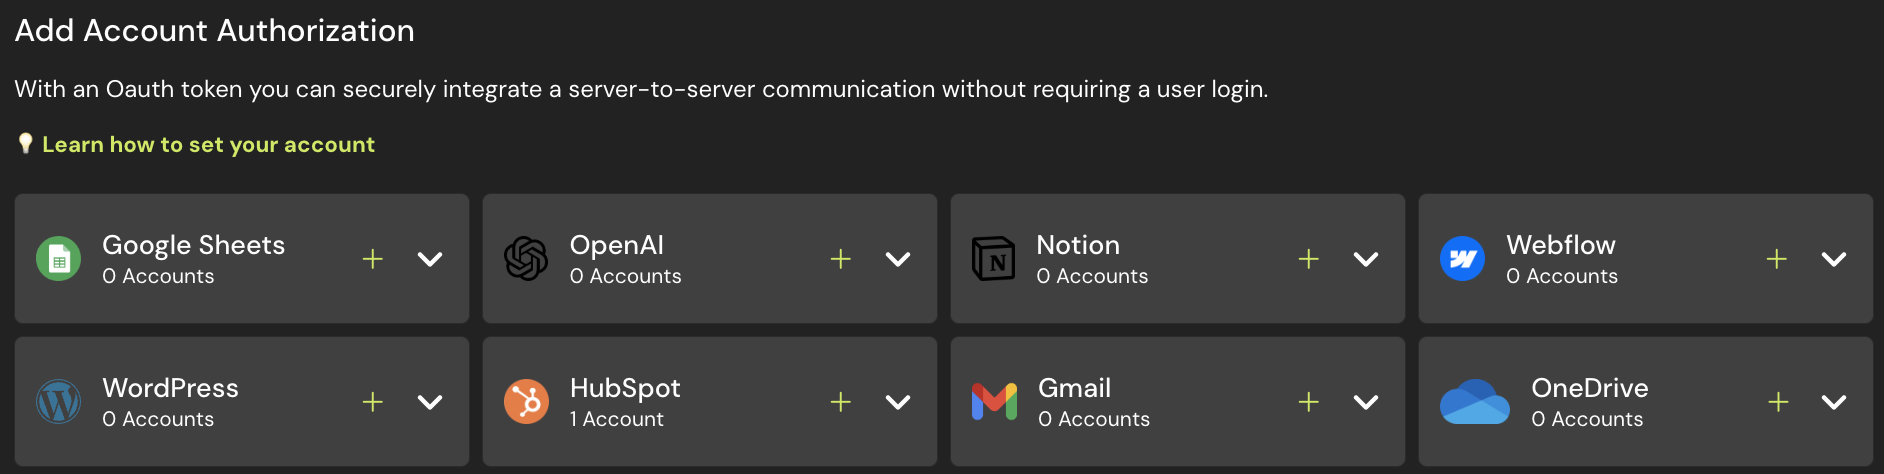Screen dimensions: 1884x474
Task: Open Learn how to set your account link
Action: coord(208,145)
